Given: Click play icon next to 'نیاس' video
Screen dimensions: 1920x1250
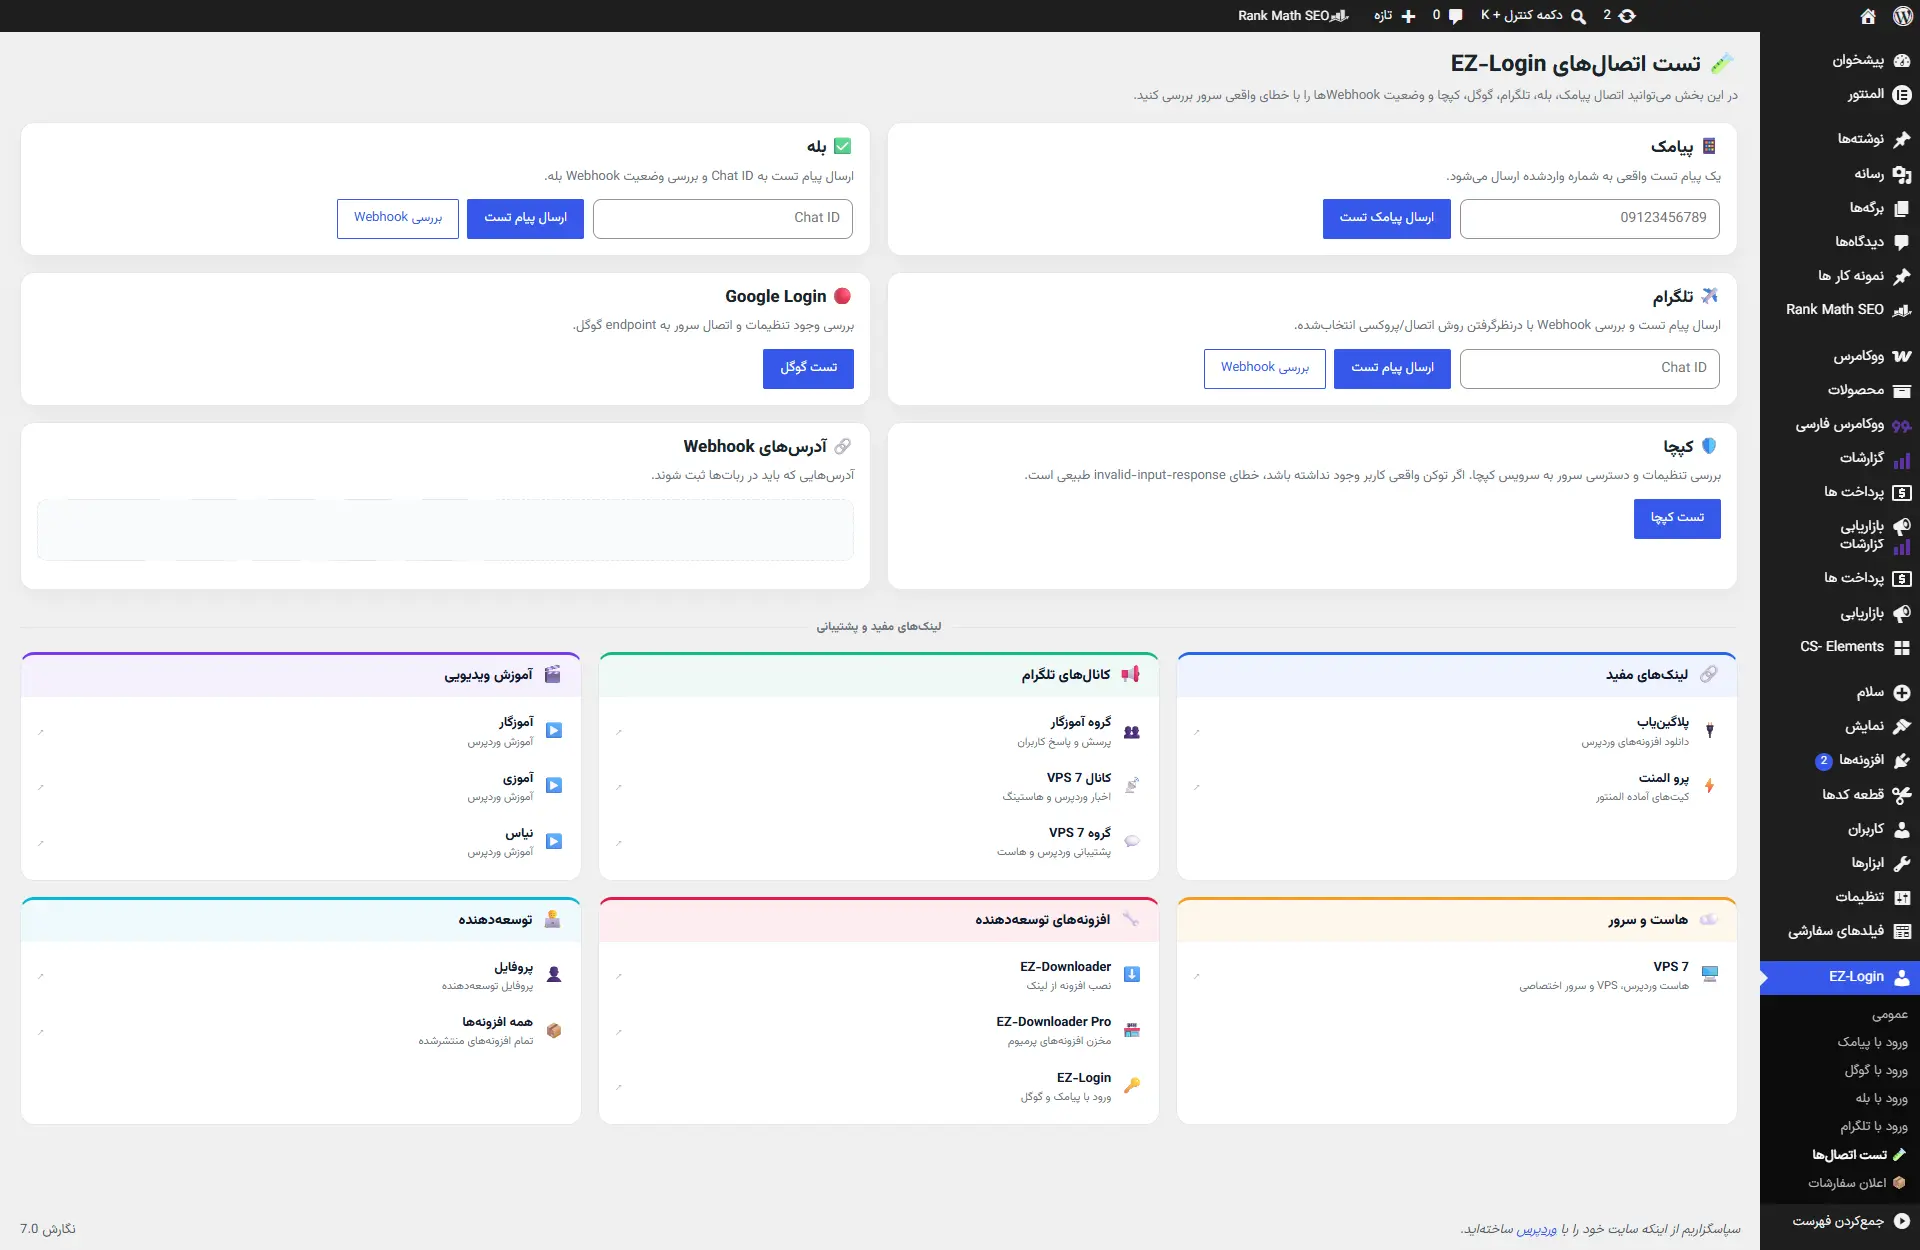Looking at the screenshot, I should (554, 842).
